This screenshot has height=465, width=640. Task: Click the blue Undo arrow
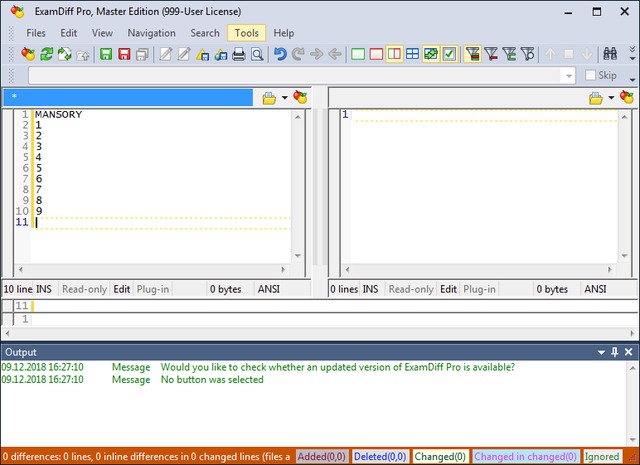coord(280,54)
